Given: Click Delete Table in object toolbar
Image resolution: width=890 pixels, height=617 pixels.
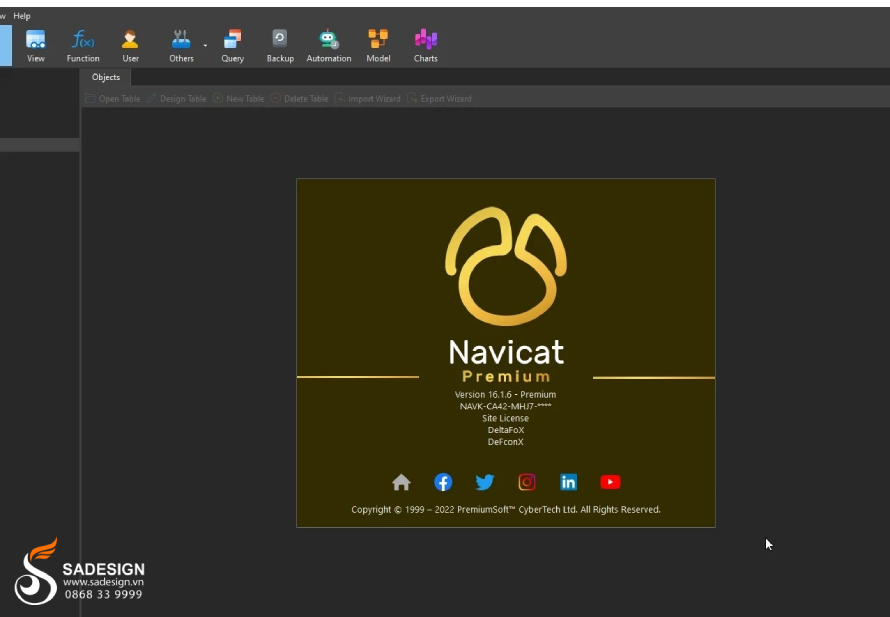Looking at the screenshot, I should 299,99.
